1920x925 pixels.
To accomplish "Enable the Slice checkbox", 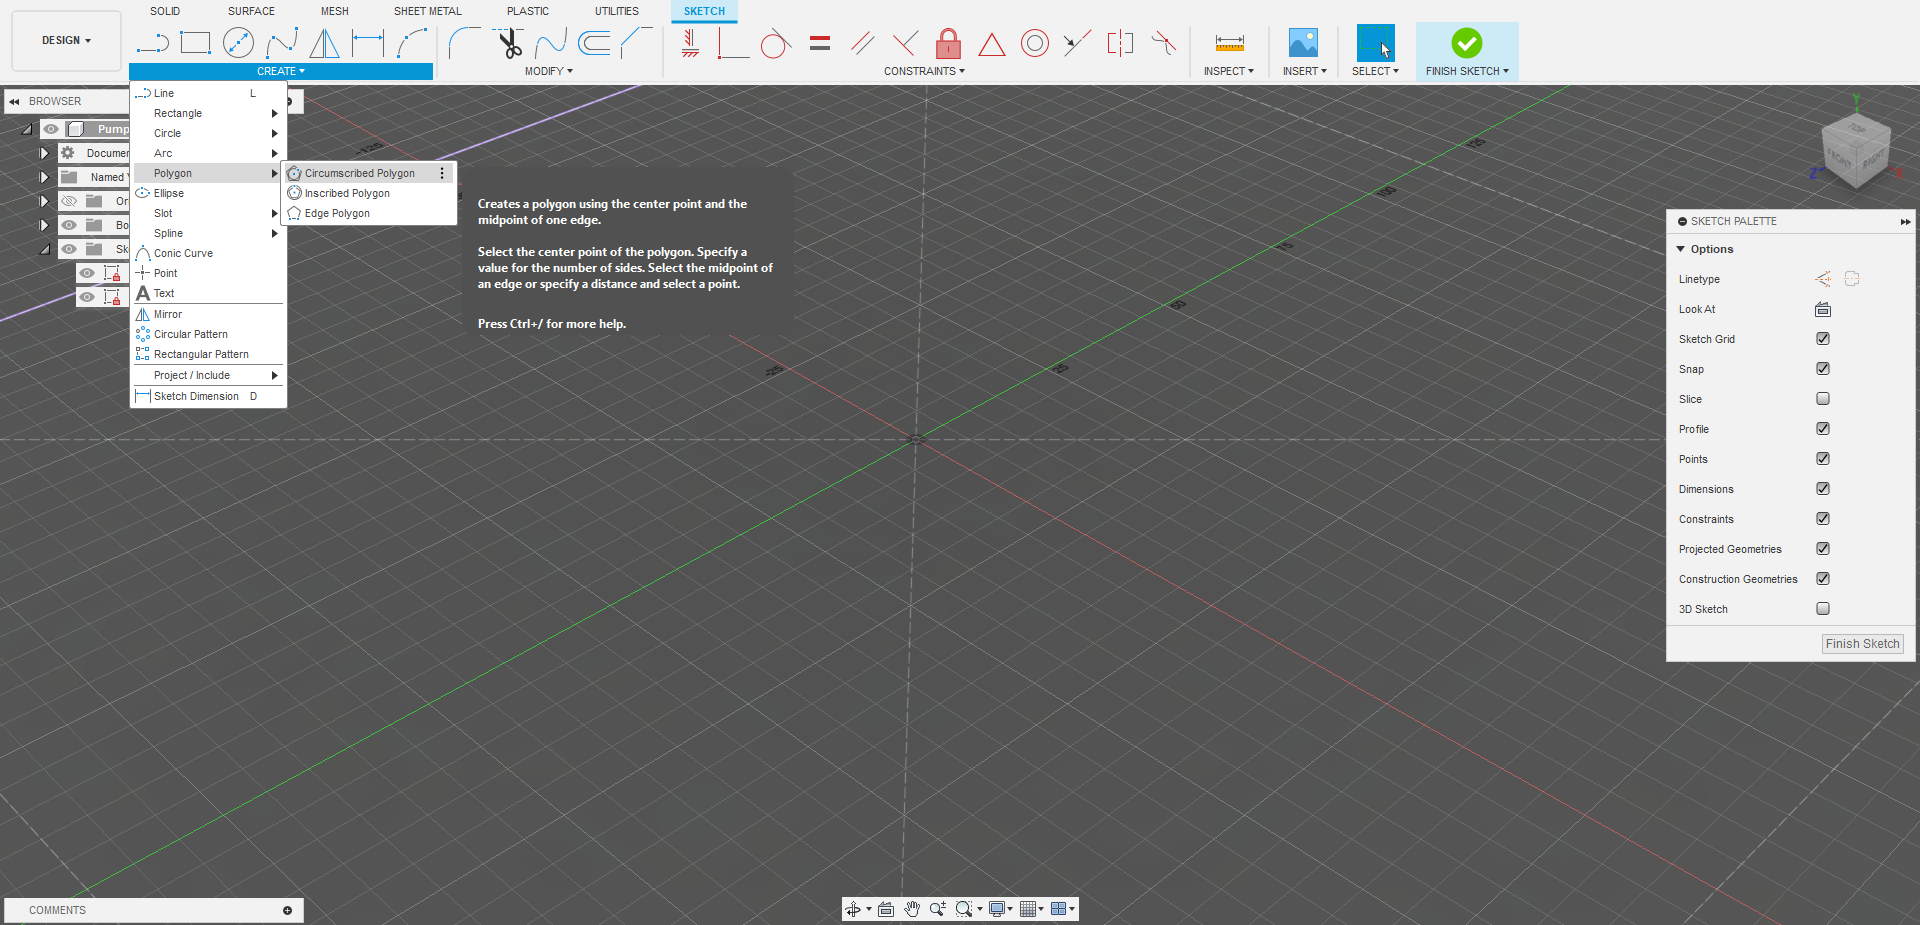I will 1823,399.
